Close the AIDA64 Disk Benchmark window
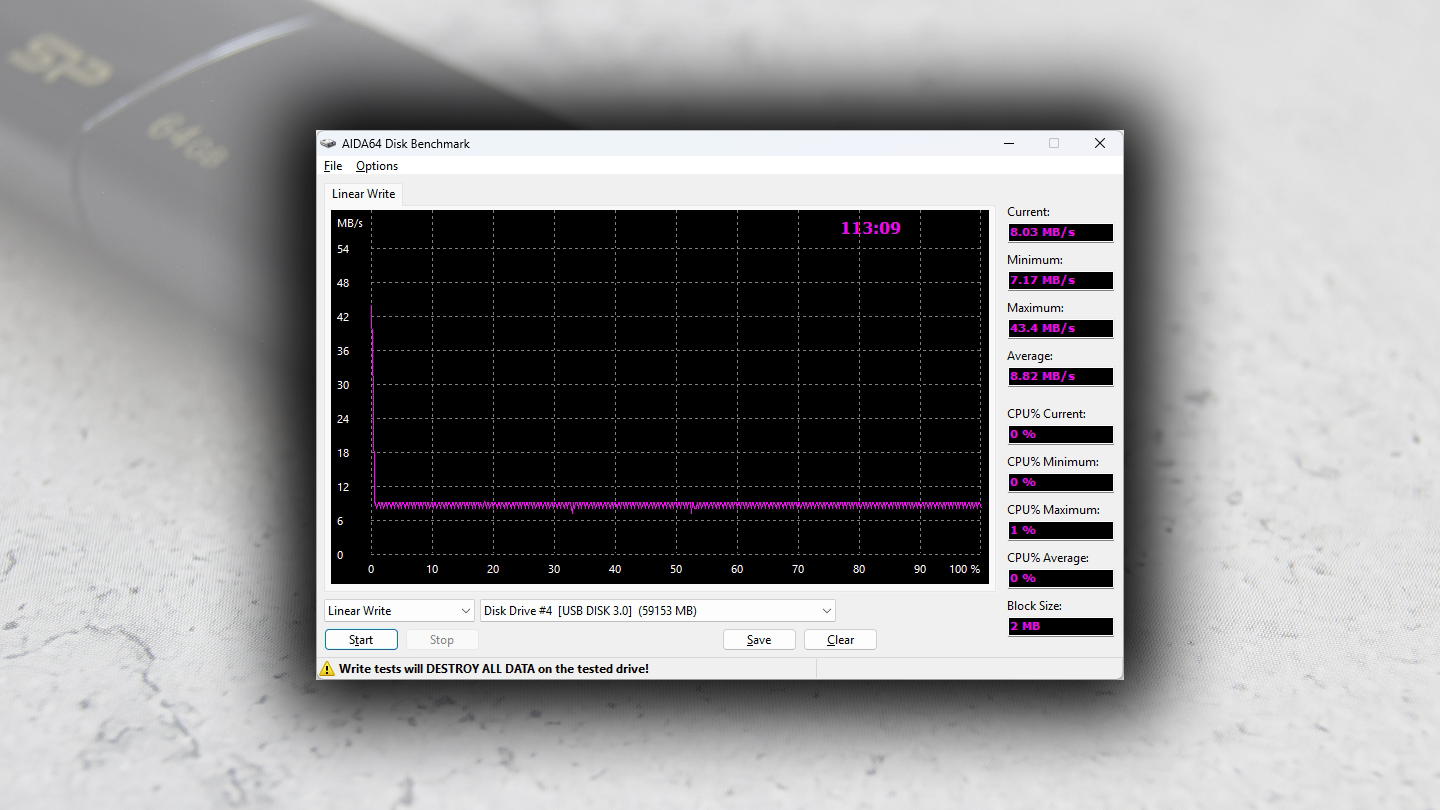This screenshot has width=1440, height=810. coord(1099,143)
